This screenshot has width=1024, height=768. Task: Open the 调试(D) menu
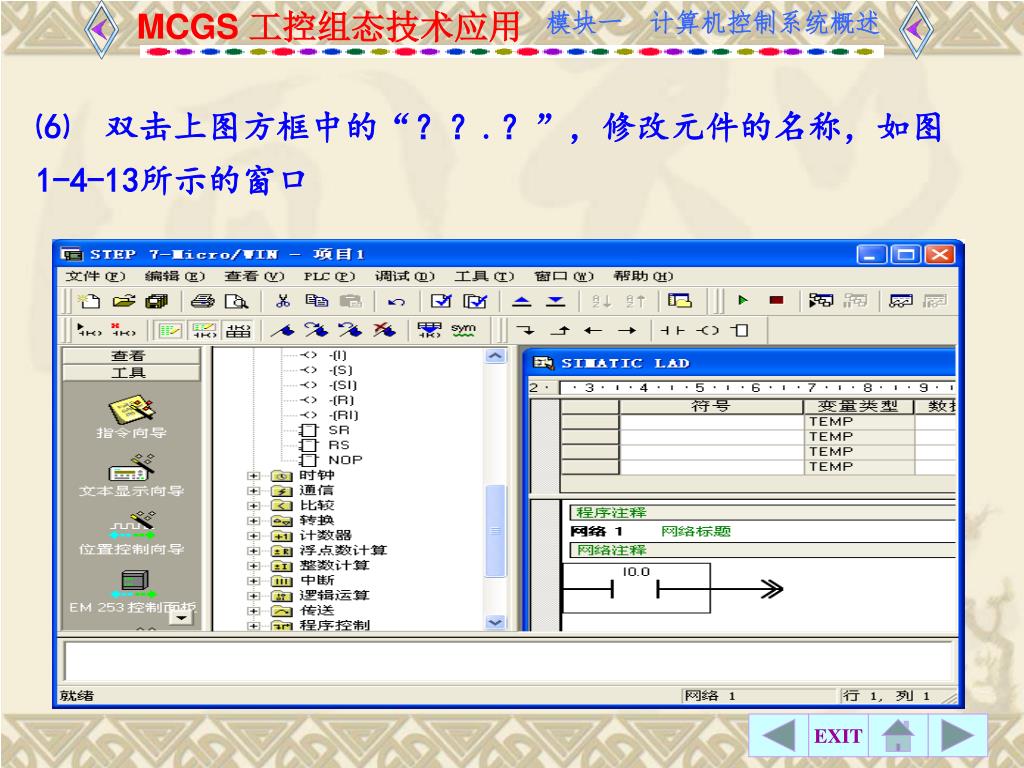(x=405, y=276)
